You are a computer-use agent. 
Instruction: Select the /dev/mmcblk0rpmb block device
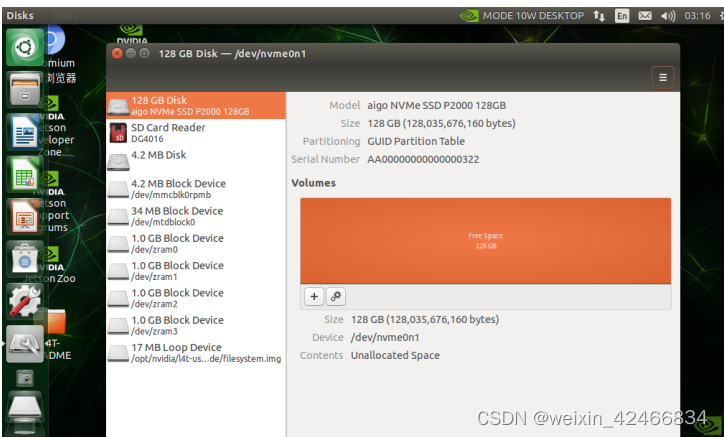(x=196, y=188)
